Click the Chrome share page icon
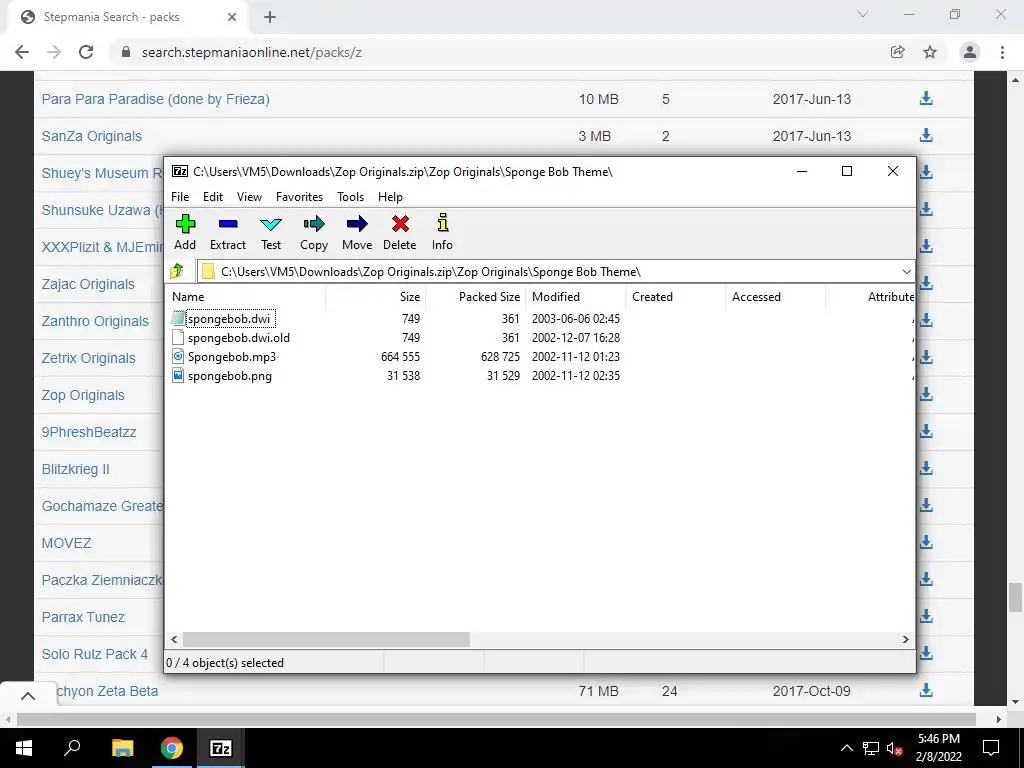The height and width of the screenshot is (768, 1024). pyautogui.click(x=898, y=52)
